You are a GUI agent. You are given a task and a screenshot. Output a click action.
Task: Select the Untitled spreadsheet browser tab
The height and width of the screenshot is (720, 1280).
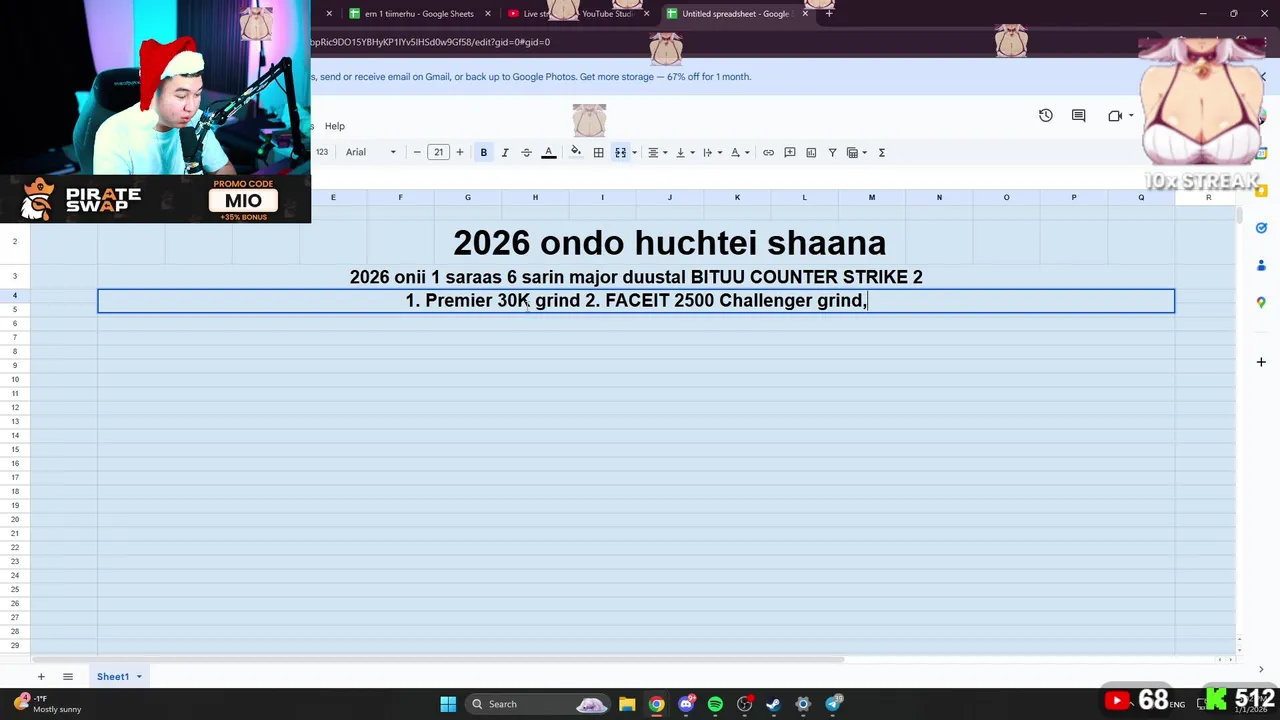[735, 14]
